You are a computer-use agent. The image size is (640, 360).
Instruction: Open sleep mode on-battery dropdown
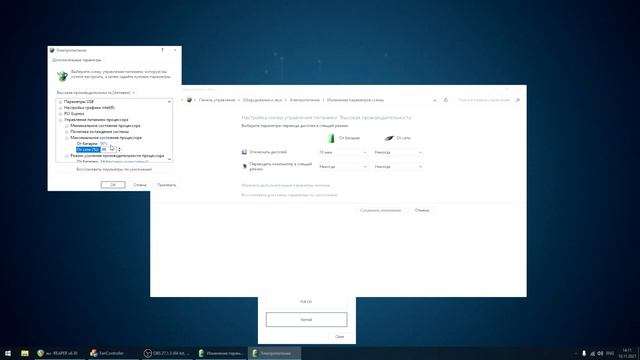point(343,167)
